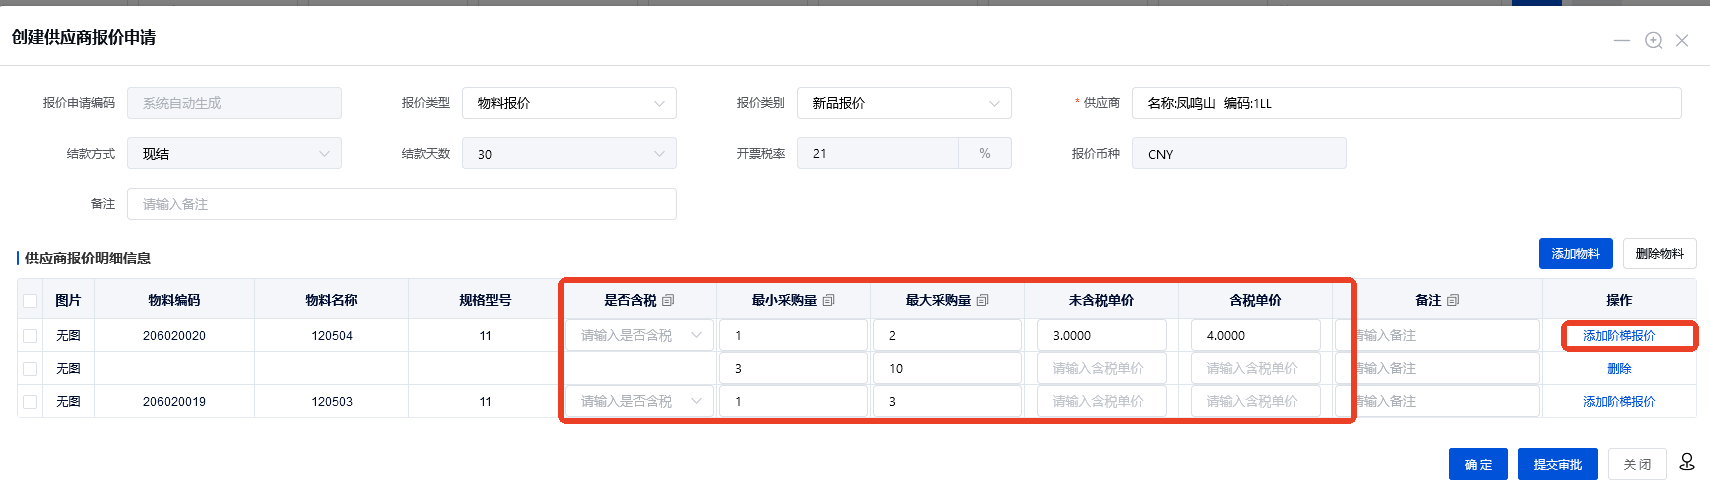Click batch-fill icon beside 是否含税 header

click(668, 300)
